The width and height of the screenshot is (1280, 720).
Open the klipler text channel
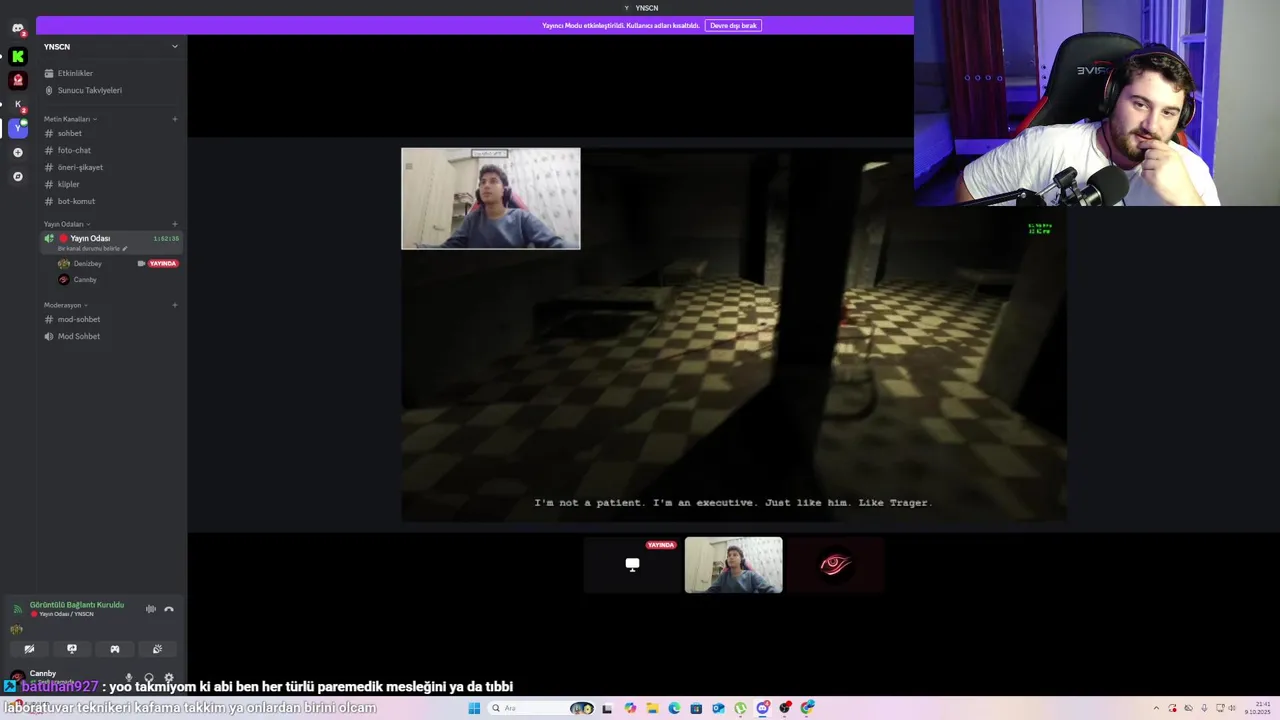pos(68,184)
